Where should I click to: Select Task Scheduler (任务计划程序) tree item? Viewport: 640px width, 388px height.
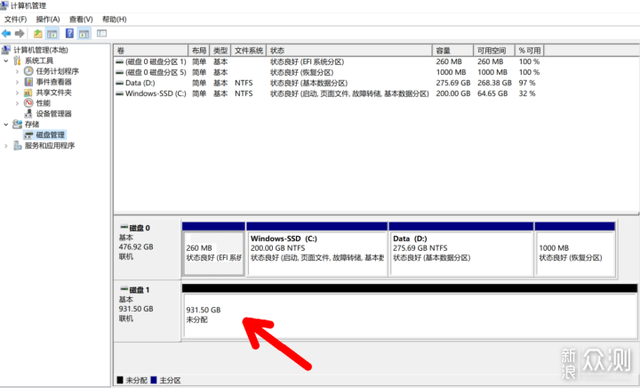click(58, 71)
